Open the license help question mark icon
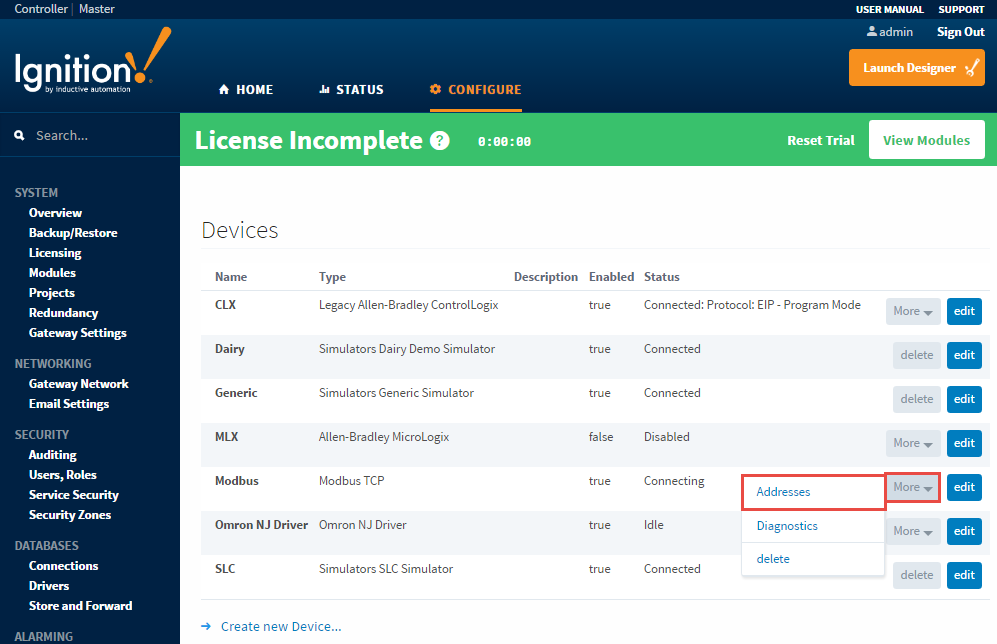The height and width of the screenshot is (644, 997). pos(439,140)
